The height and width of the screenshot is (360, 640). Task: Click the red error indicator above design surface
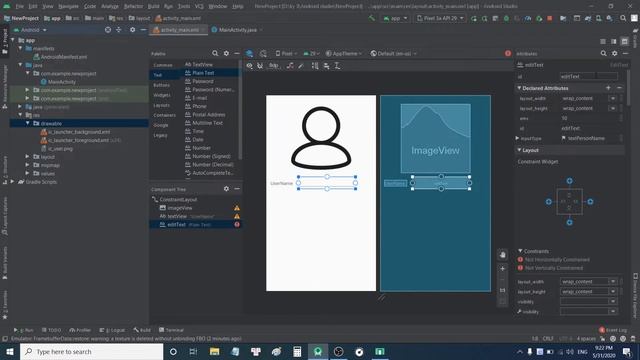pos(508,53)
